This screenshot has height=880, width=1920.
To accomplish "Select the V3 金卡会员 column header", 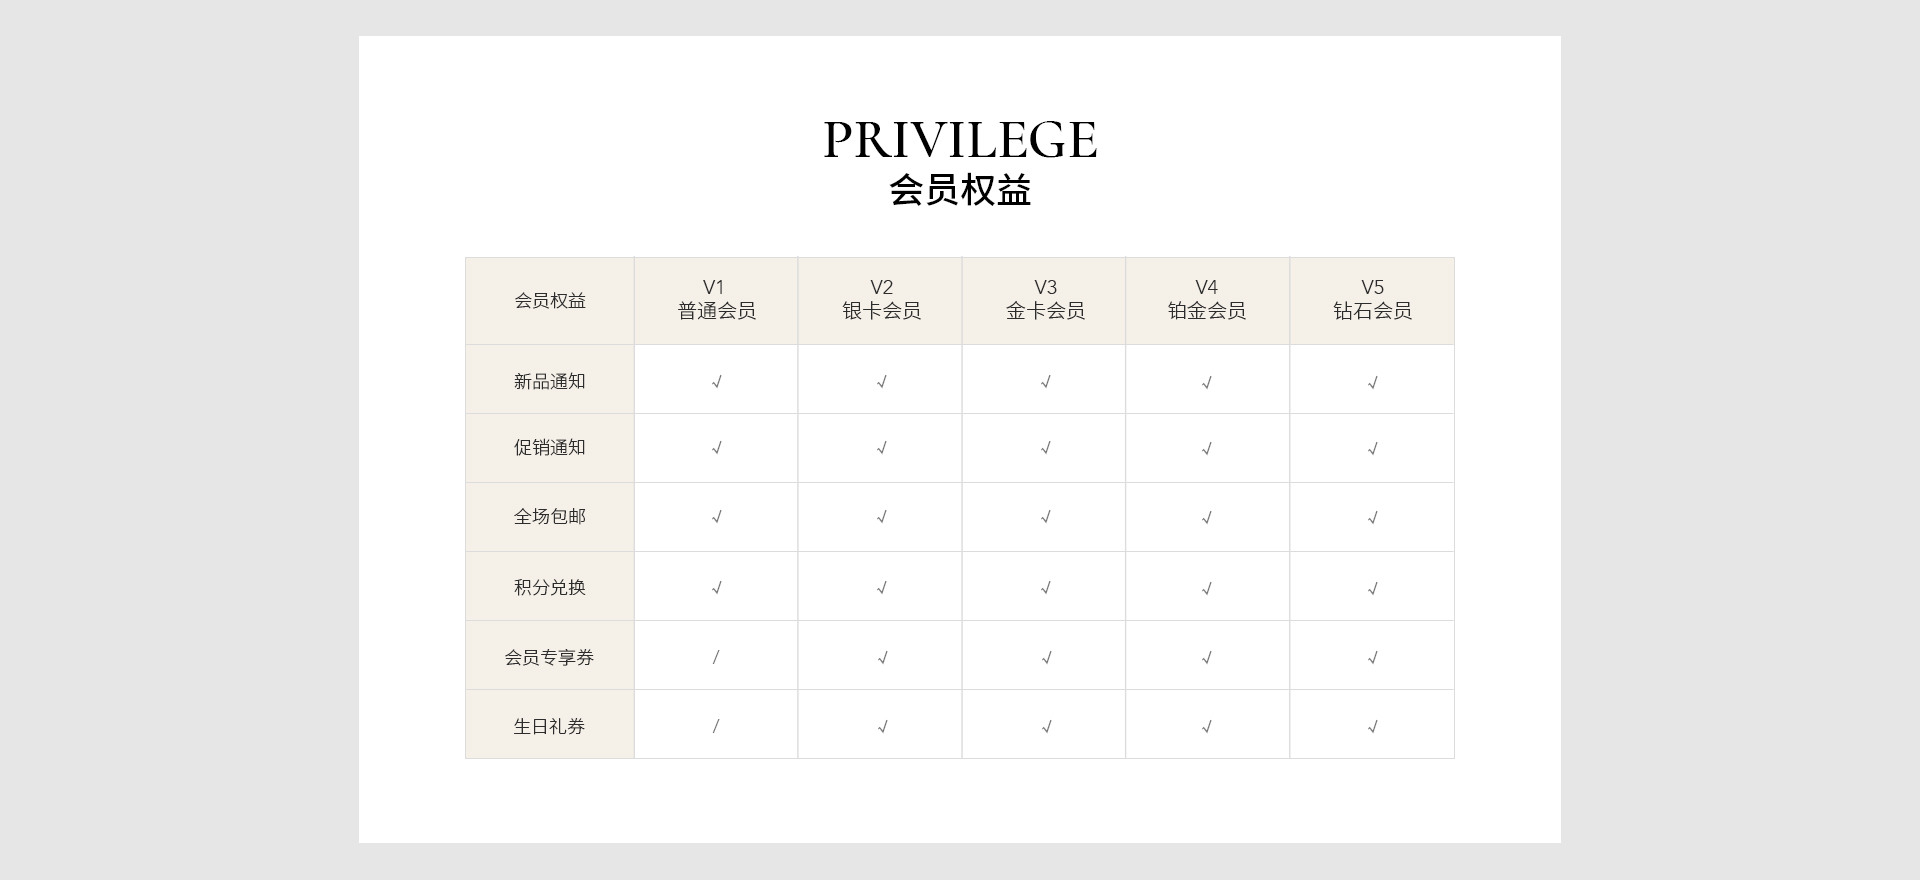I will click(1045, 300).
